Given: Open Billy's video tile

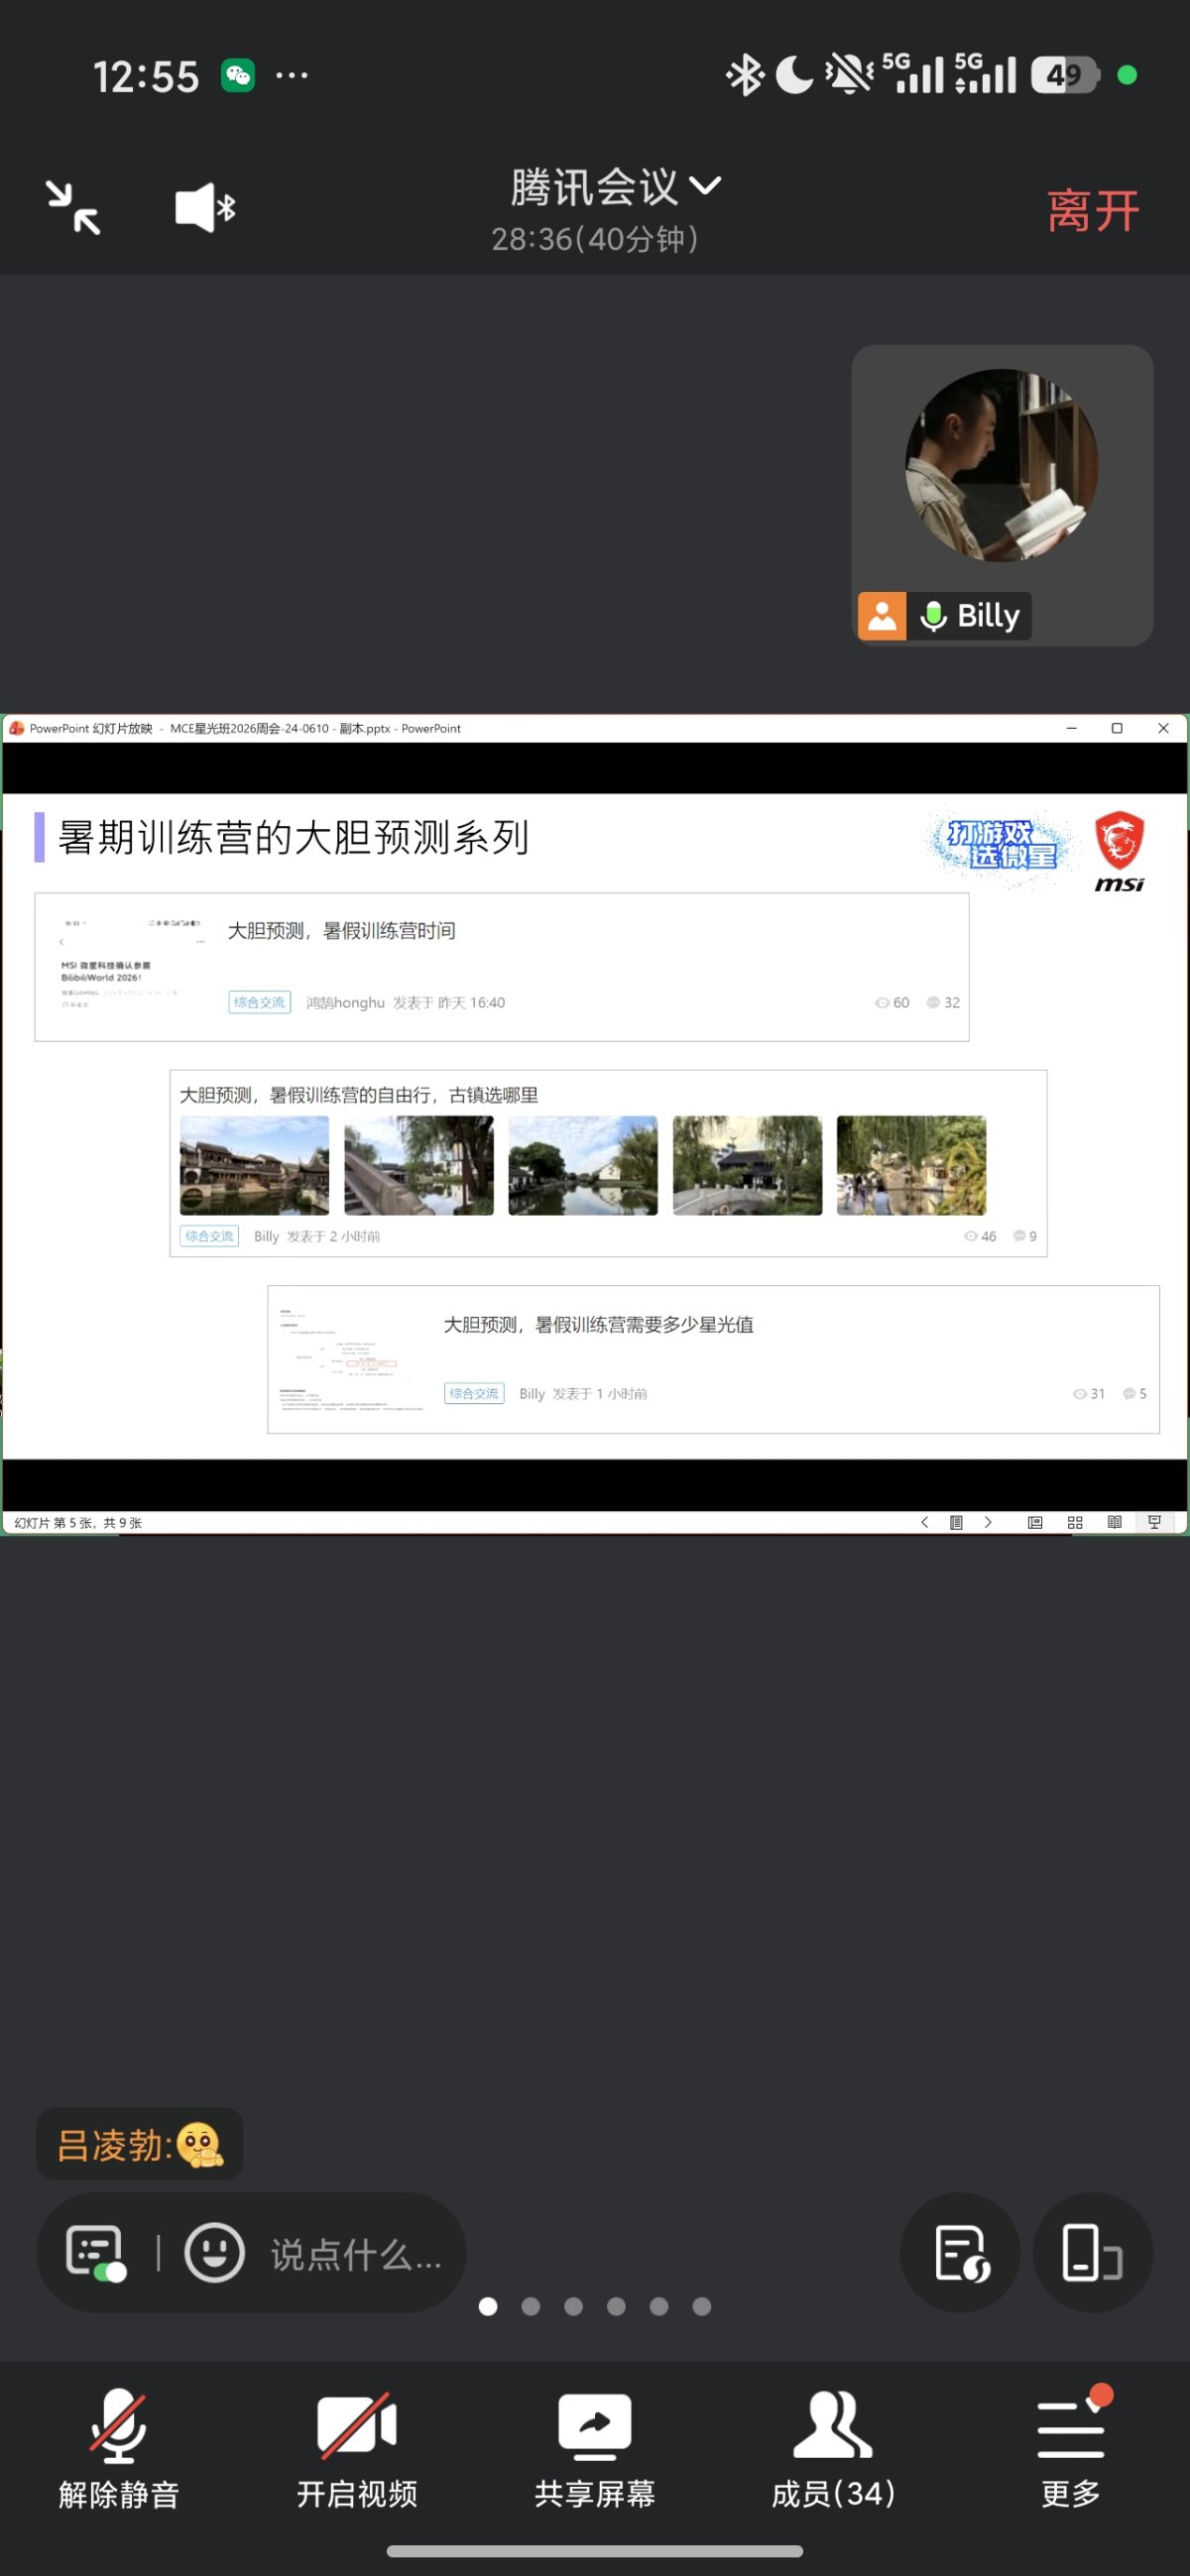Looking at the screenshot, I should click(x=1001, y=495).
